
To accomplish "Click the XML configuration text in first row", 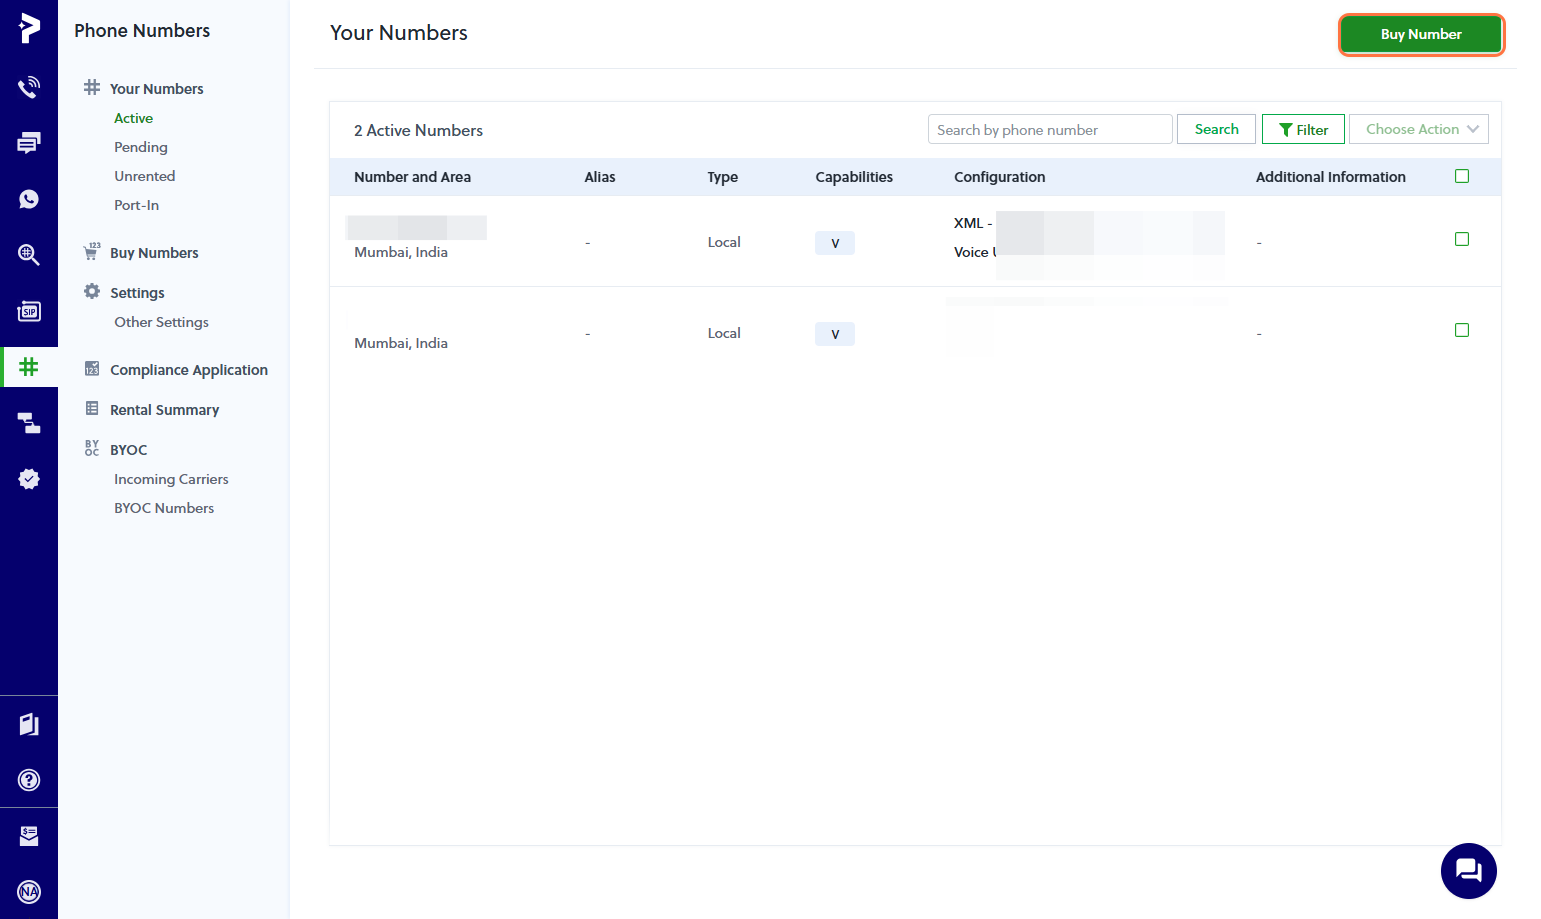I will [973, 223].
